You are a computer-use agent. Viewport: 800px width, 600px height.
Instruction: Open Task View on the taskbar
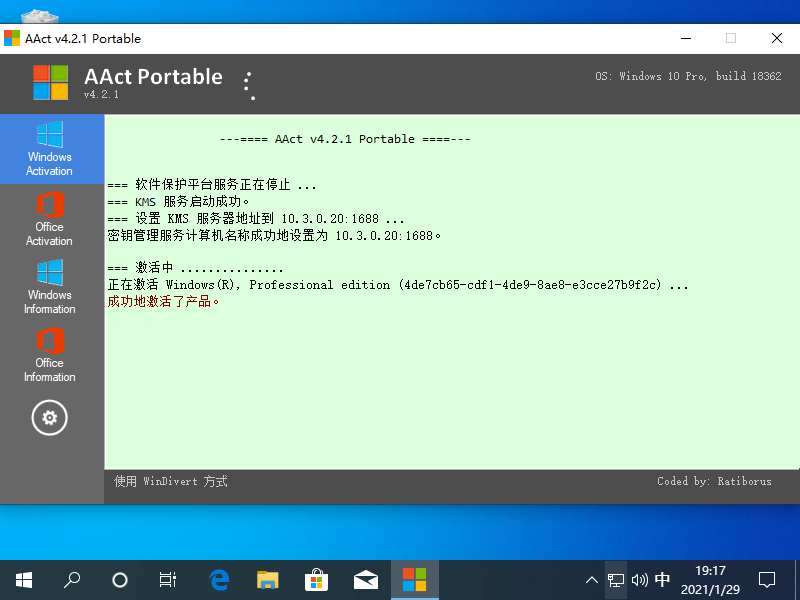[167, 579]
